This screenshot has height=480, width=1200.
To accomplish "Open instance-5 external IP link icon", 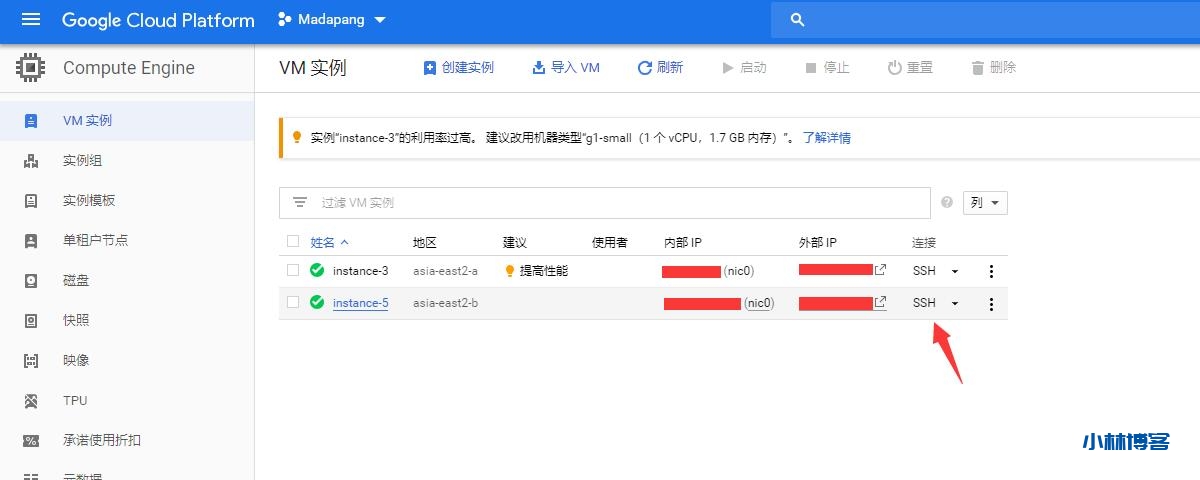I will coord(880,302).
